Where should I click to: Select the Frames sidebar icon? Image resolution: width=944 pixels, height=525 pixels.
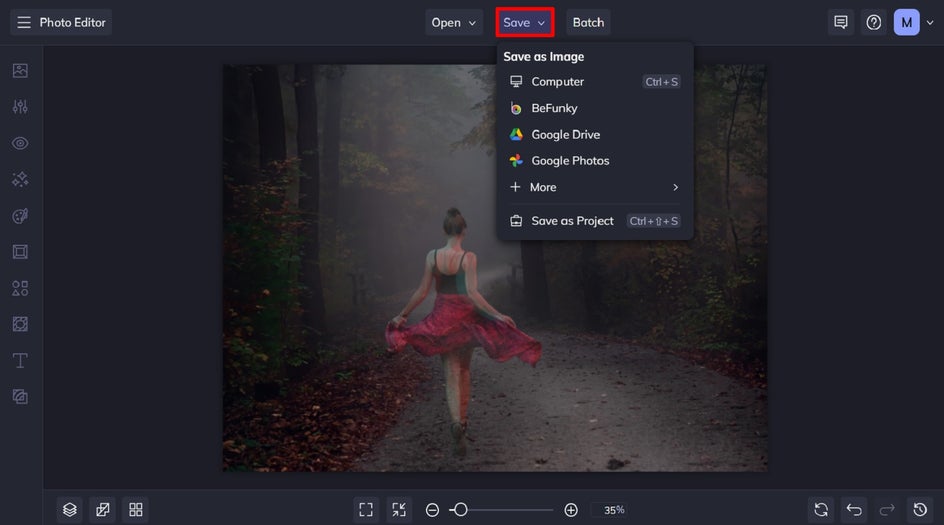coord(20,252)
